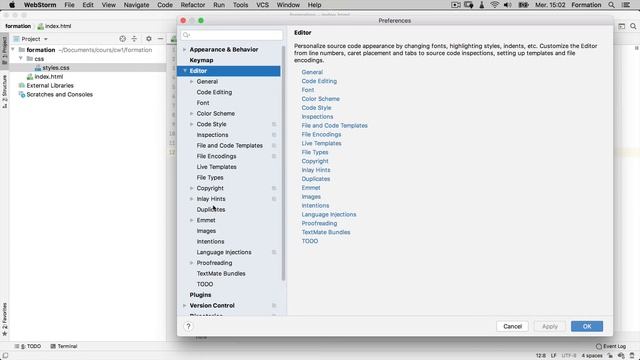Viewport: 640px width, 360px height.
Task: Expand the Emmet arrow
Action: click(x=191, y=220)
